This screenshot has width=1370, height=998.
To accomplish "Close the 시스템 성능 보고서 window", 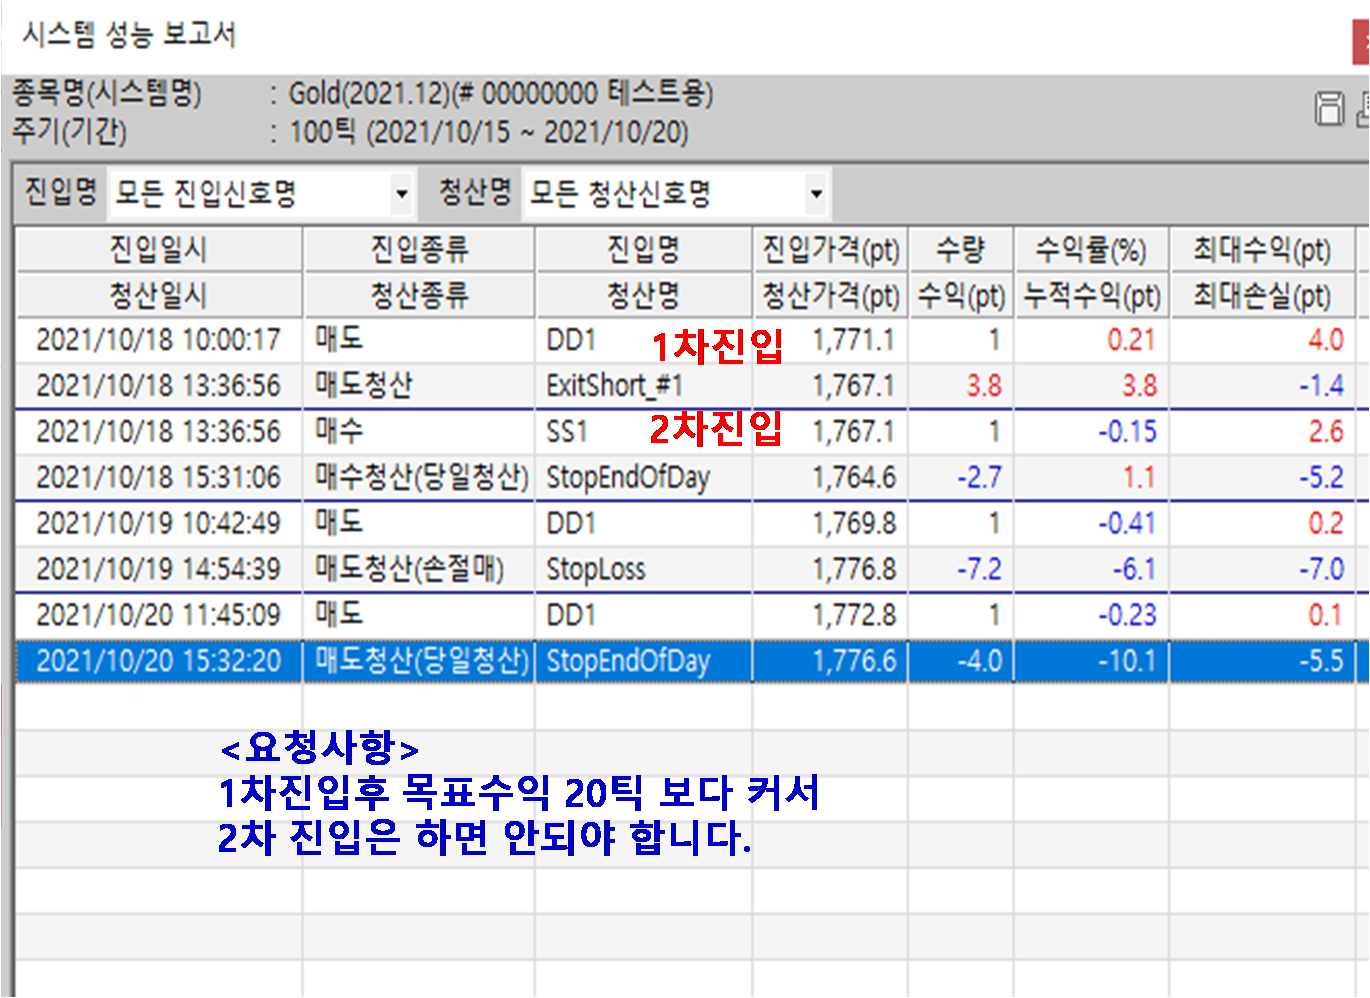I will click(1361, 42).
